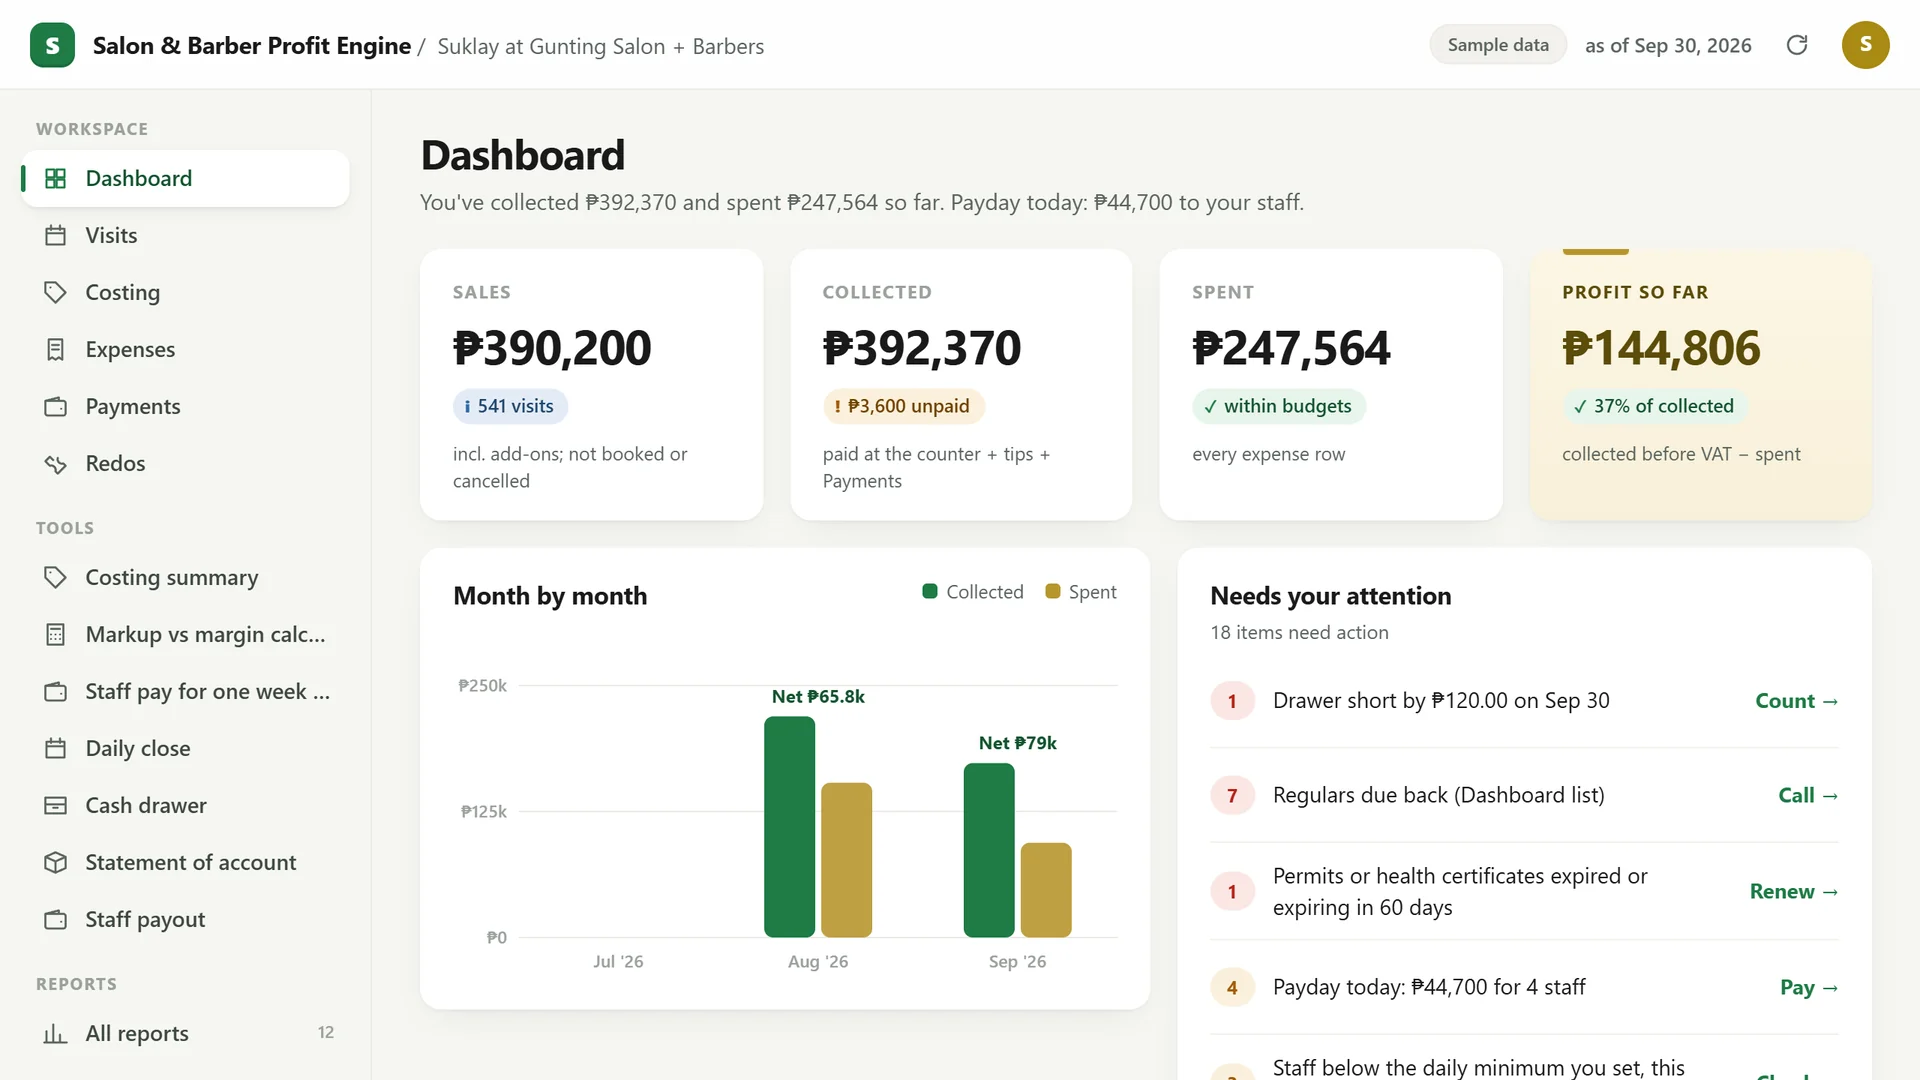
Task: Click Count link for drawer short
Action: (1796, 701)
